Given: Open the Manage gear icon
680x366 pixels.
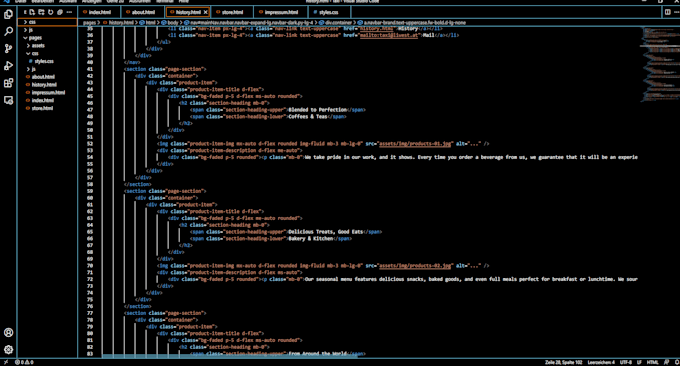Looking at the screenshot, I should 8,350.
